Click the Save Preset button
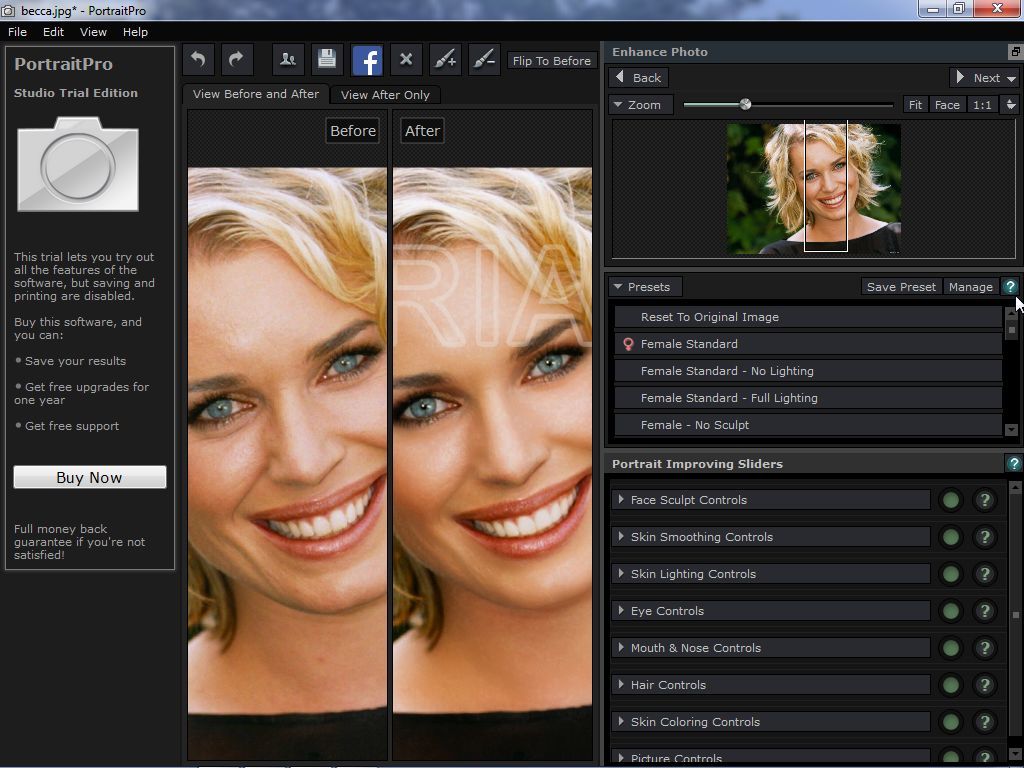 click(x=901, y=287)
